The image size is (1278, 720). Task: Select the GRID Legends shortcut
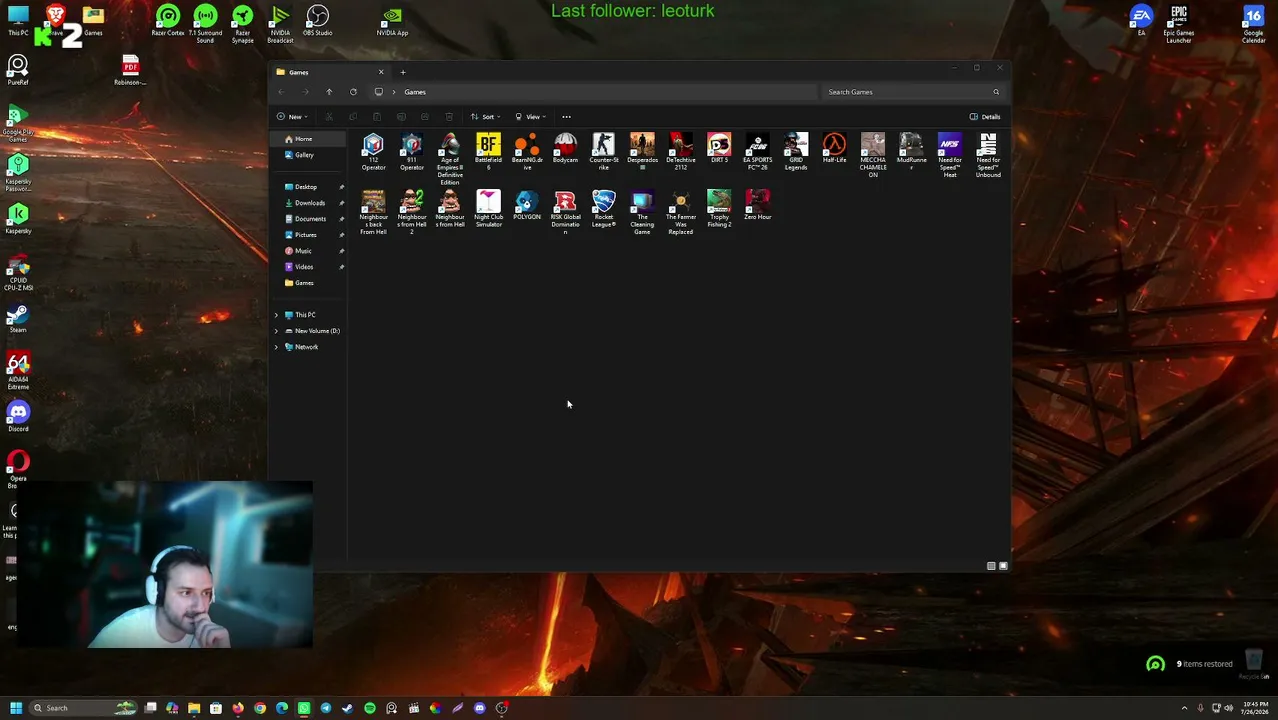click(x=796, y=152)
